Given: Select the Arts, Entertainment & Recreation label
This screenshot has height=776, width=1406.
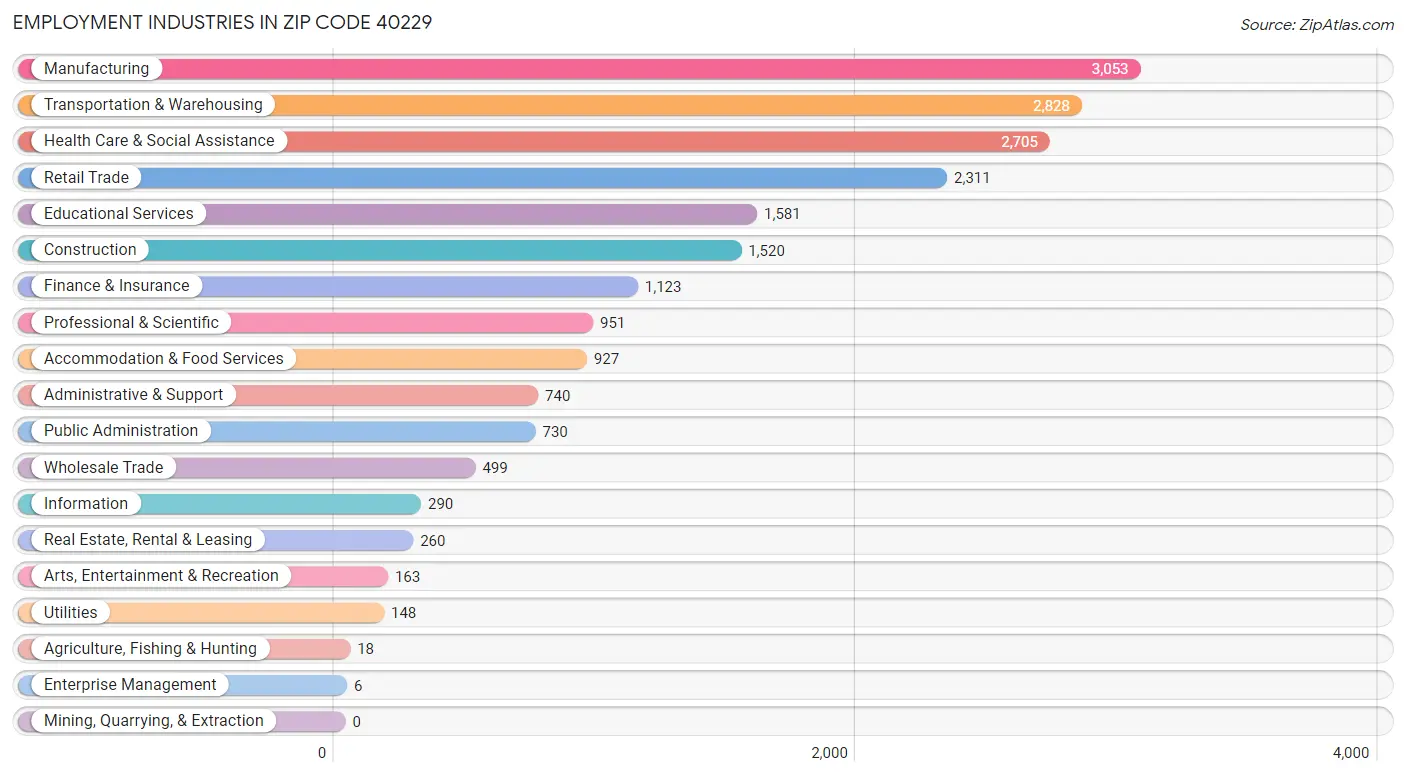Looking at the screenshot, I should [161, 576].
